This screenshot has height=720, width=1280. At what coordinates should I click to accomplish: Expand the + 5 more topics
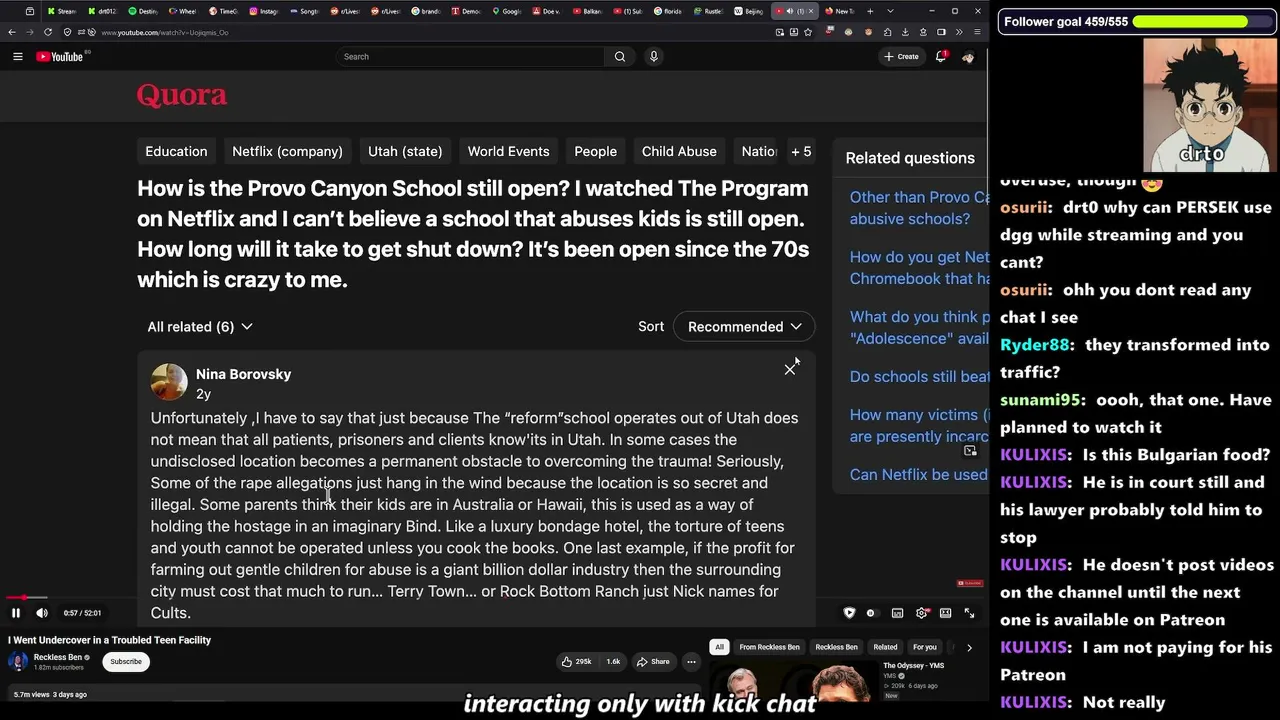coord(801,151)
